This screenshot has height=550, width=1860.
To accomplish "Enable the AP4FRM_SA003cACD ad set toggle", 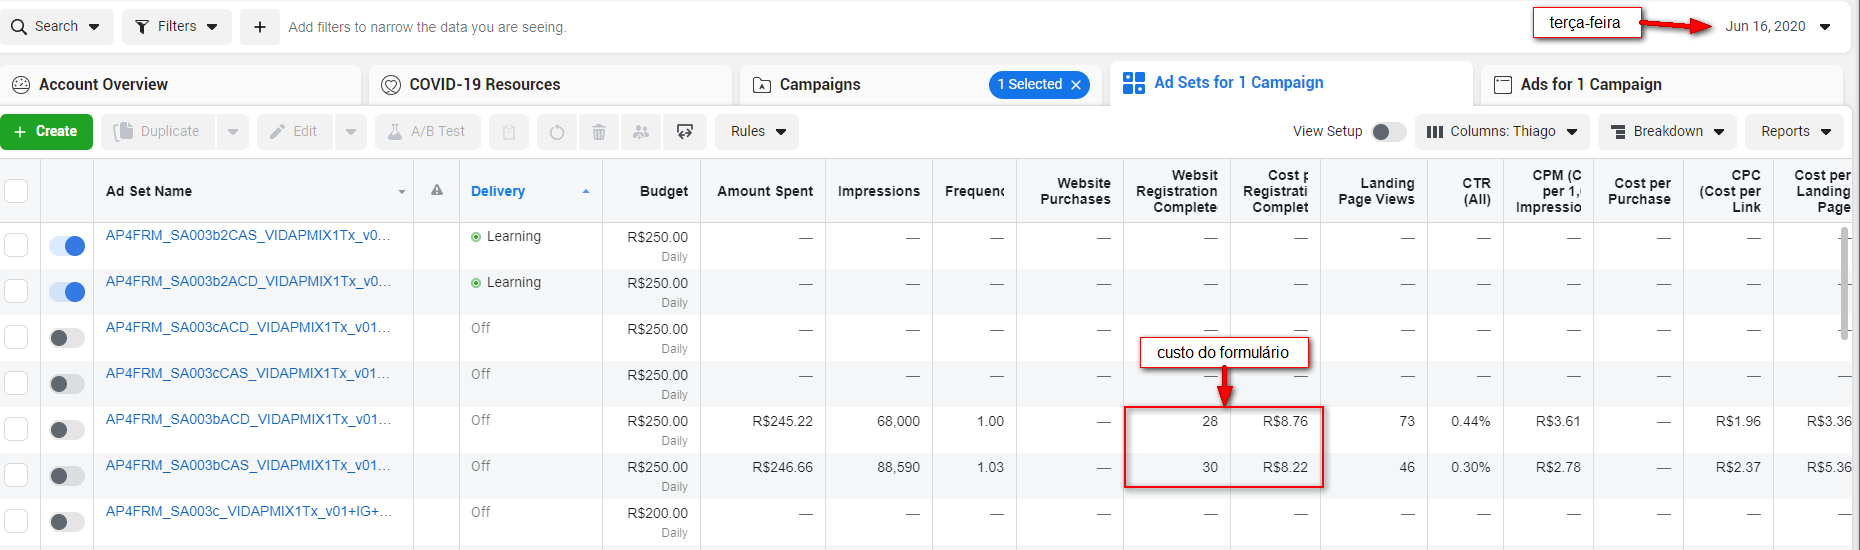I will point(67,338).
